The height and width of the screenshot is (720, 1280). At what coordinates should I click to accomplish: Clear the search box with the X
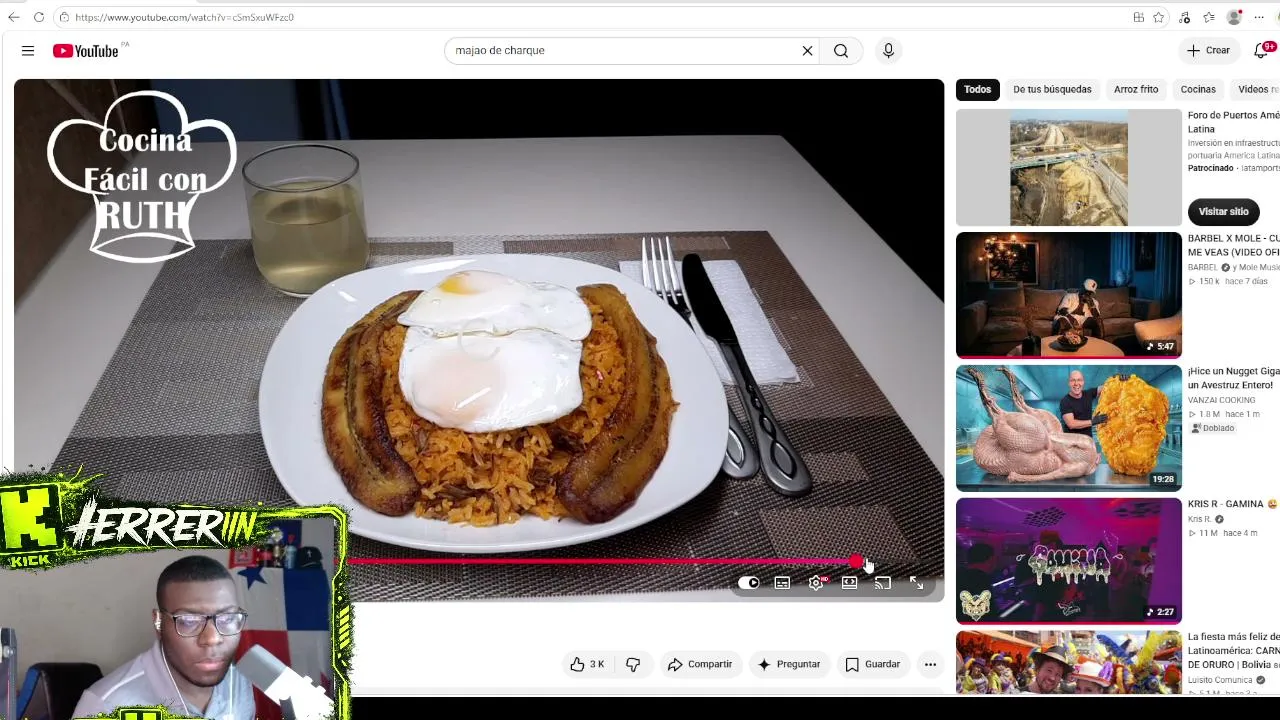(807, 50)
